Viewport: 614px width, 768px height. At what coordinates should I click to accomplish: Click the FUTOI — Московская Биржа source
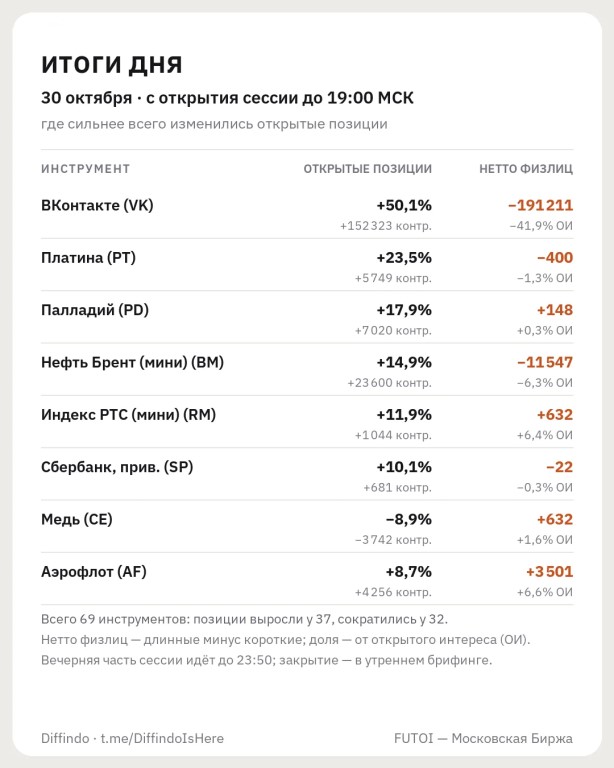pos(483,738)
